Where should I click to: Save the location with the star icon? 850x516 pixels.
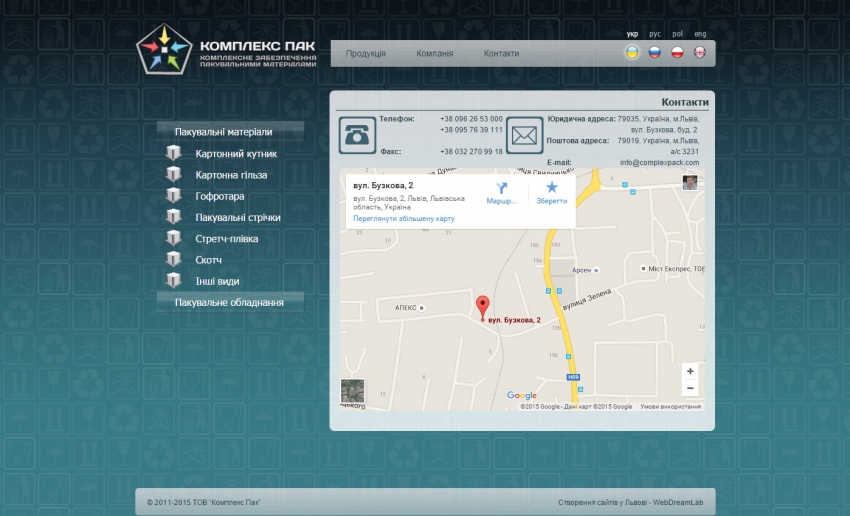[551, 188]
